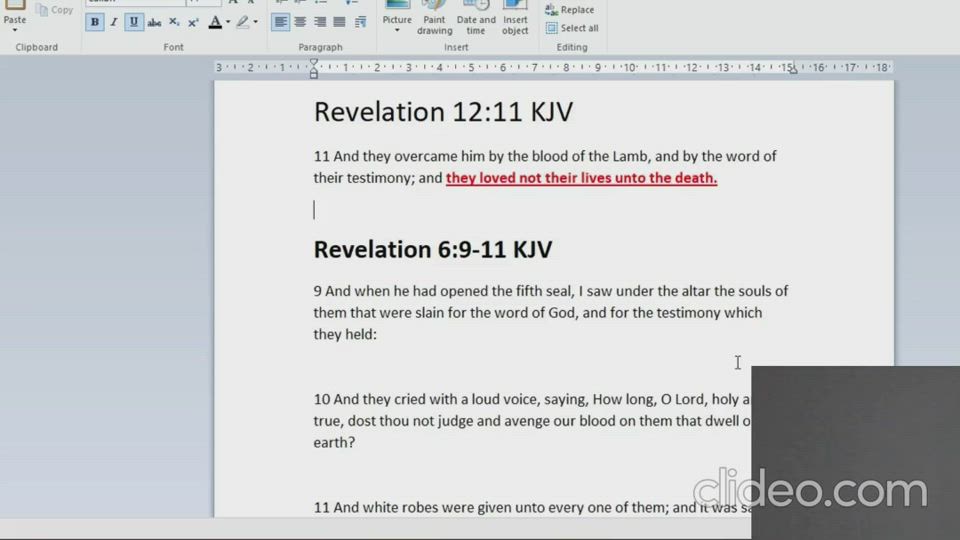
Task: Apply strikethrough to text
Action: 154,22
